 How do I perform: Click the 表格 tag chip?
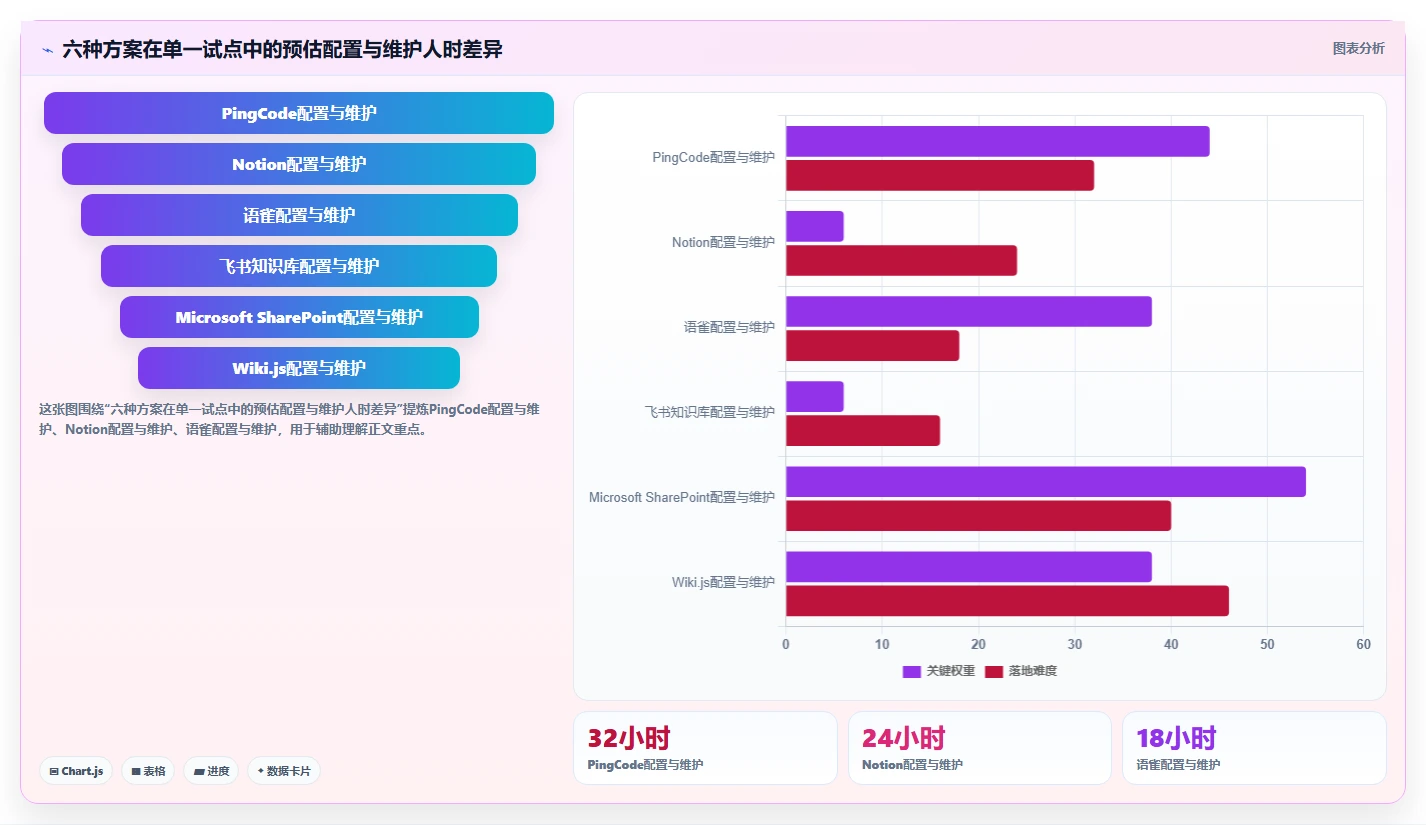point(148,771)
